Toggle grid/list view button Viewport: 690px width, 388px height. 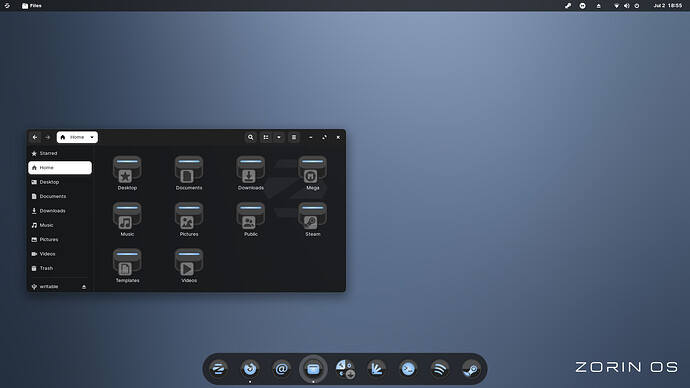click(x=266, y=137)
